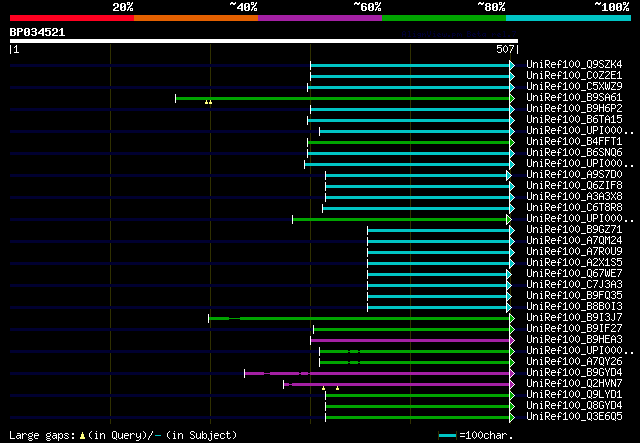Open the UniRef100_C0Z2E1 hit label
The height and width of the screenshot is (443, 640).
click(574, 76)
